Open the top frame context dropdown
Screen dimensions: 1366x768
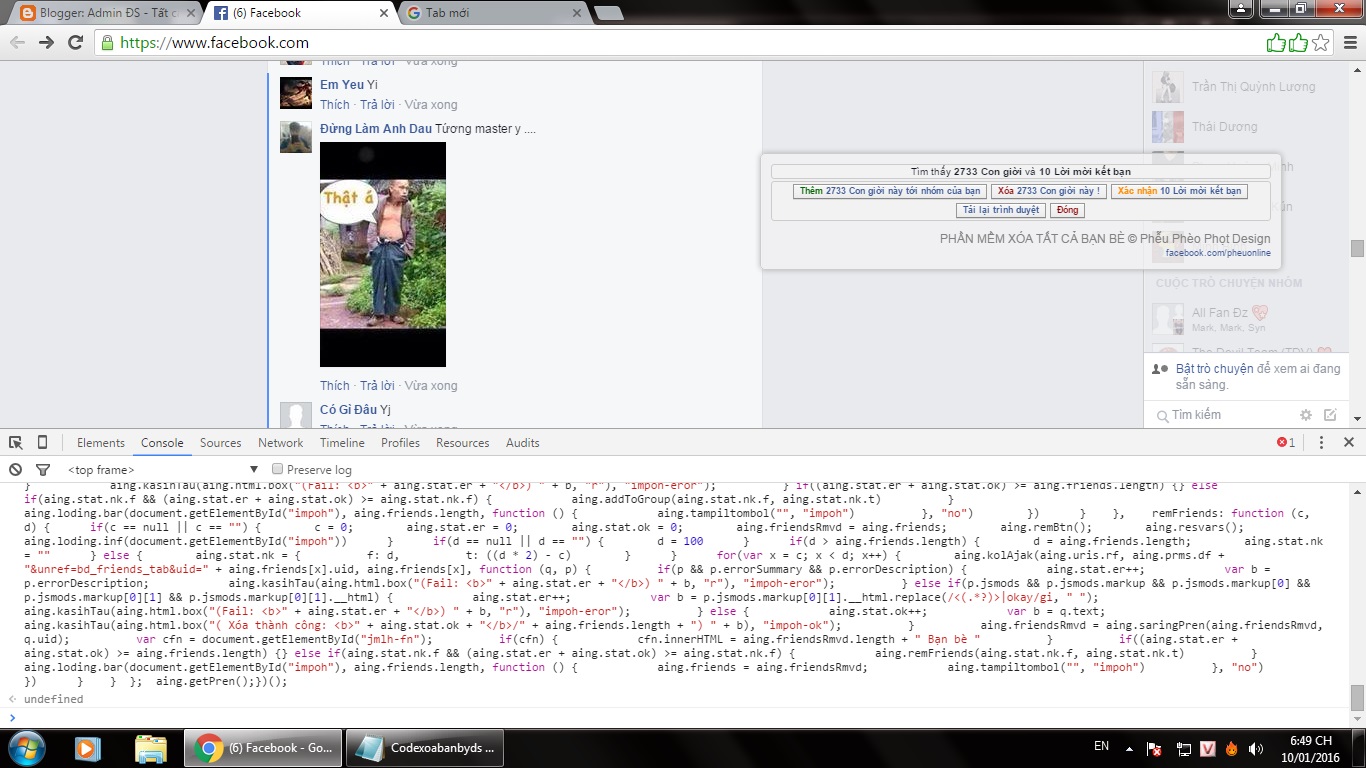click(x=162, y=469)
